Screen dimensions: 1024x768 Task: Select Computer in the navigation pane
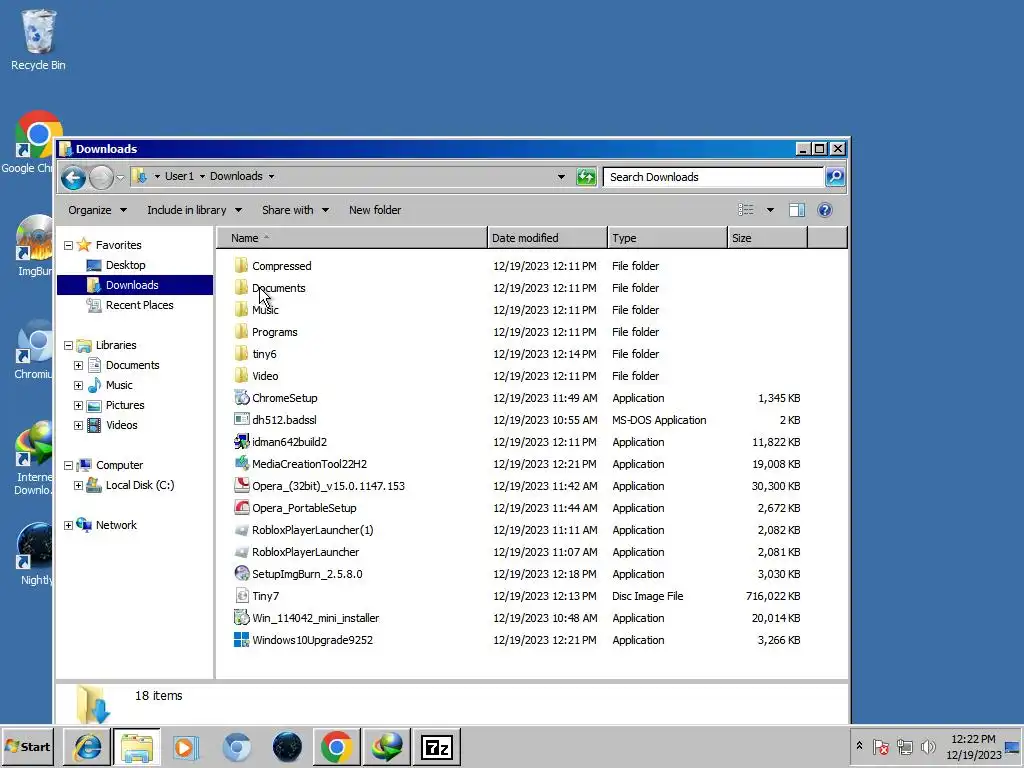tap(119, 465)
